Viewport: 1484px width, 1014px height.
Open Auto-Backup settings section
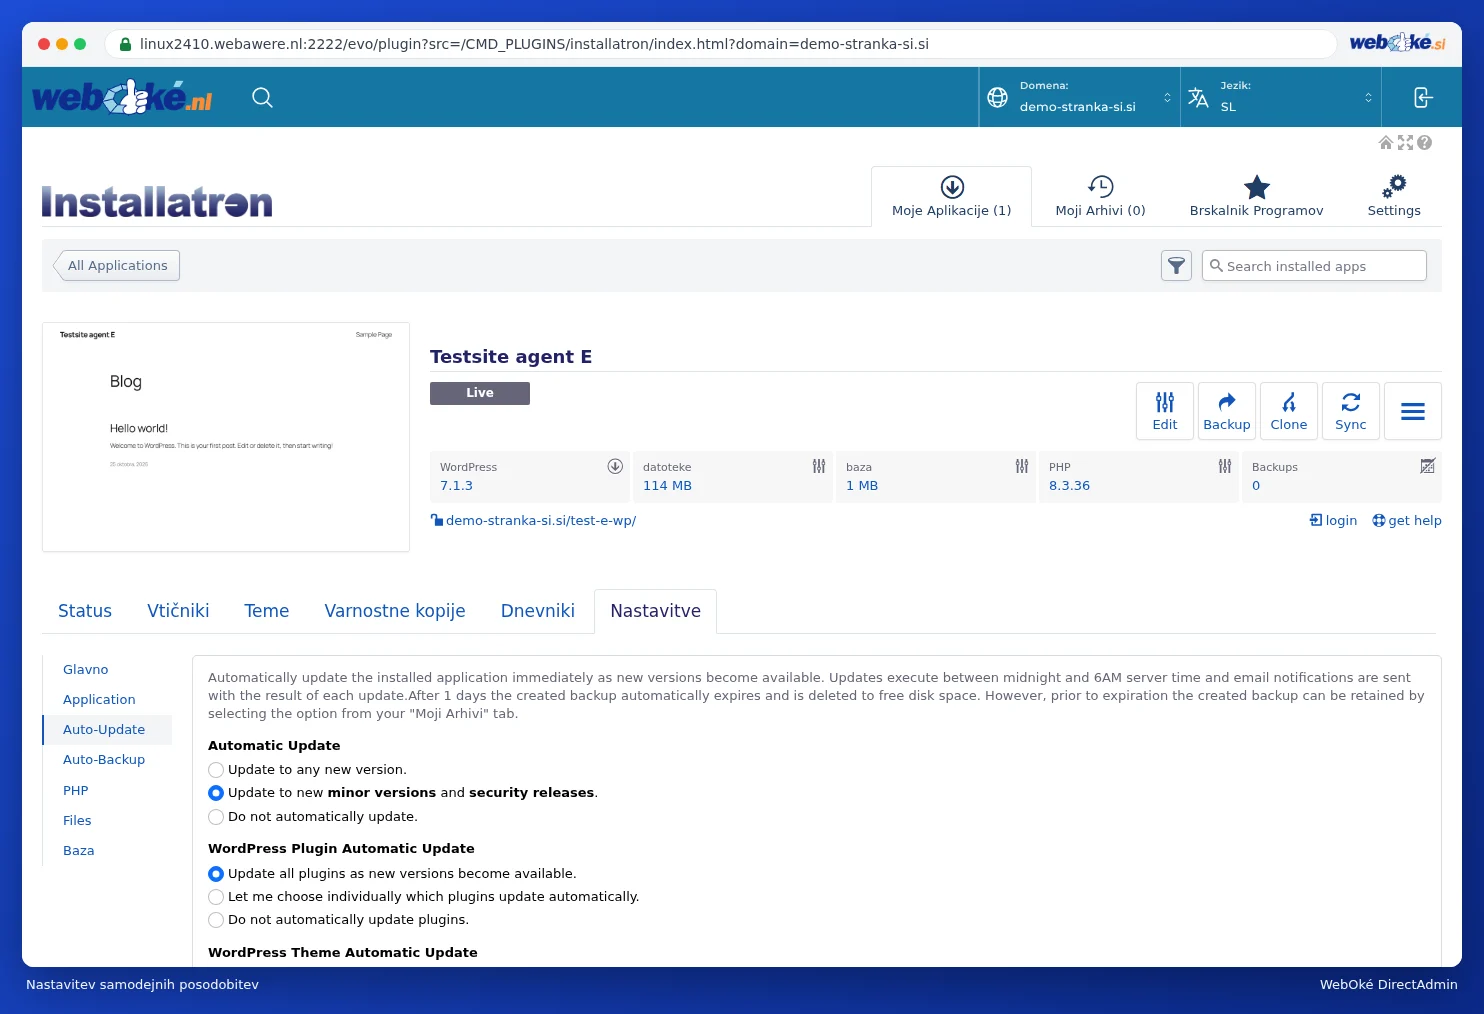(104, 759)
